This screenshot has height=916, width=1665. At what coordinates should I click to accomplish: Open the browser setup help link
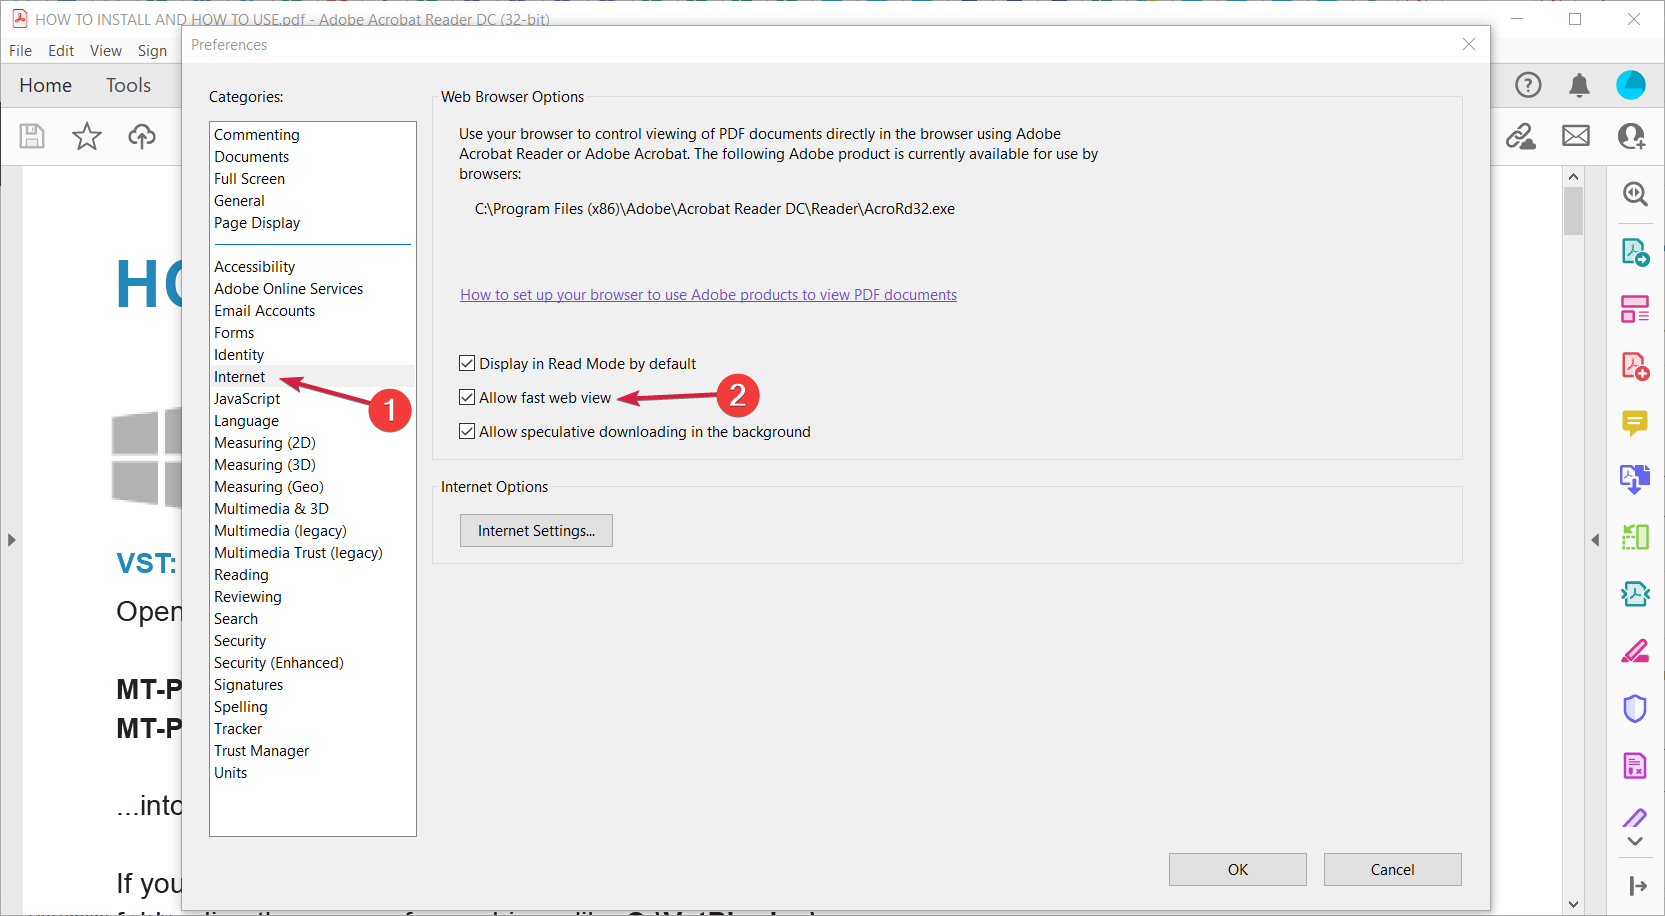708,295
